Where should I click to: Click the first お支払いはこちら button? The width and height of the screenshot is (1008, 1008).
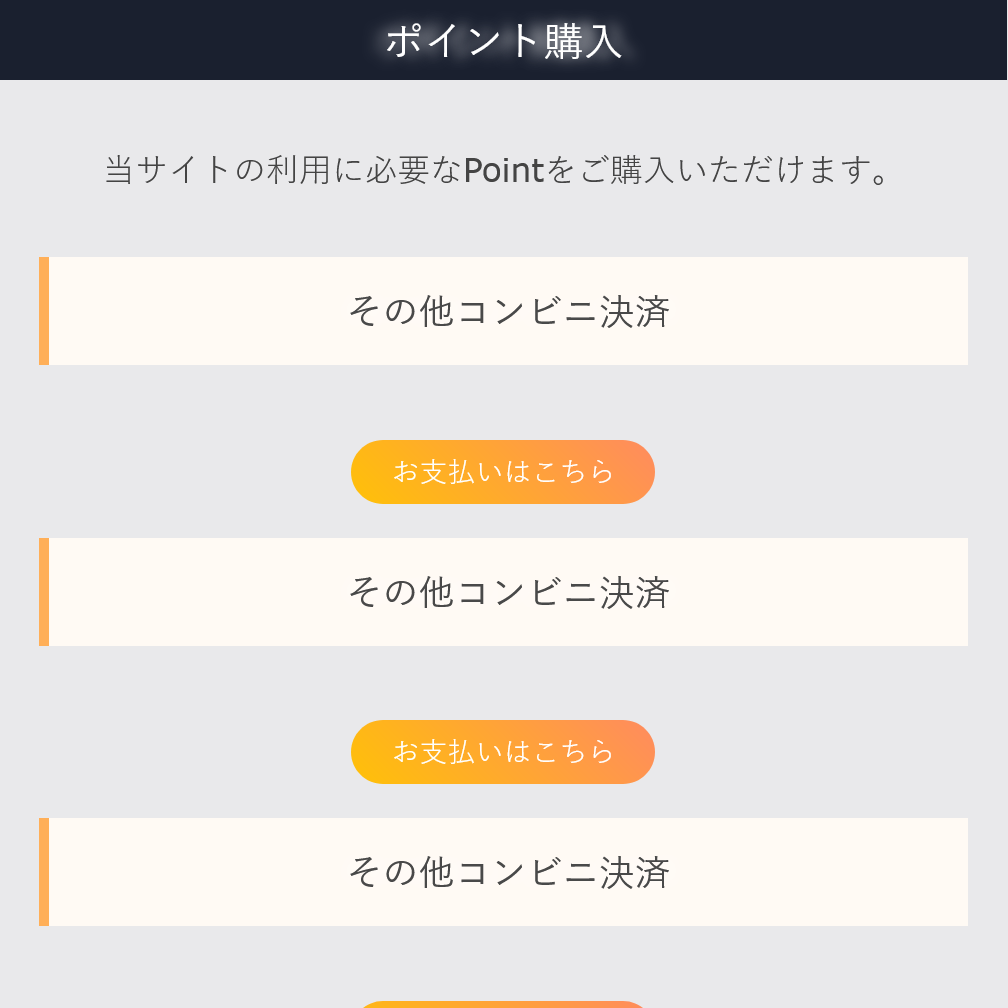click(x=503, y=471)
